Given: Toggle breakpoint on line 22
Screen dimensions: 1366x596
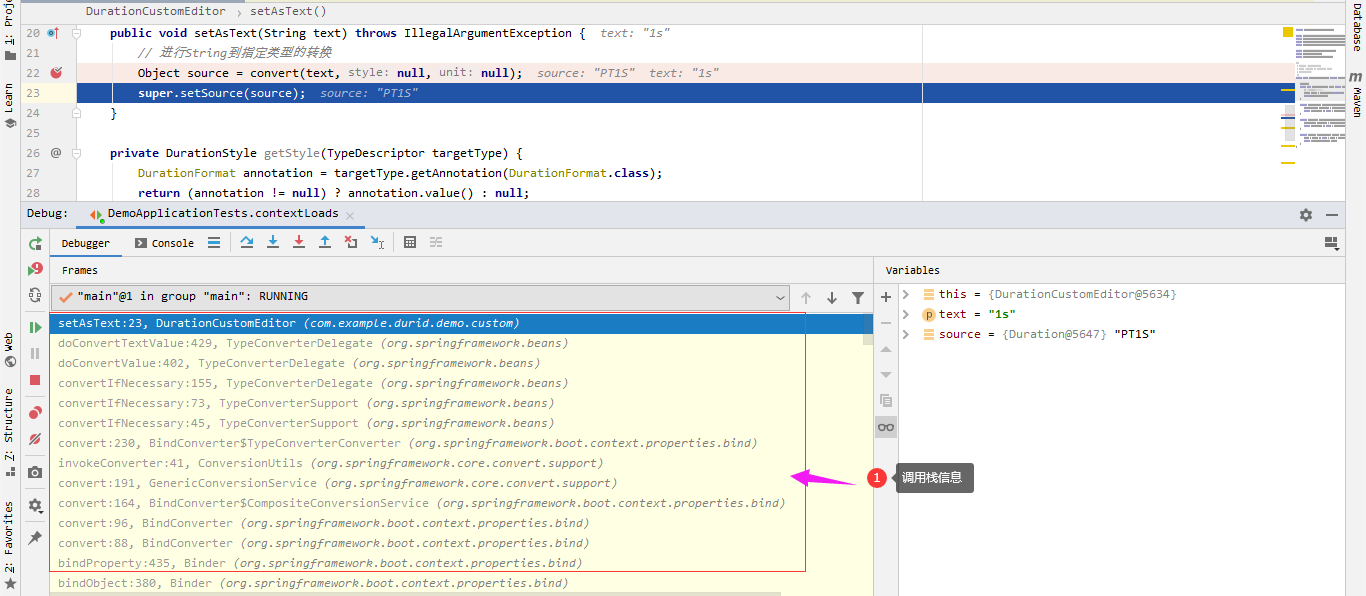Looking at the screenshot, I should 56,73.
